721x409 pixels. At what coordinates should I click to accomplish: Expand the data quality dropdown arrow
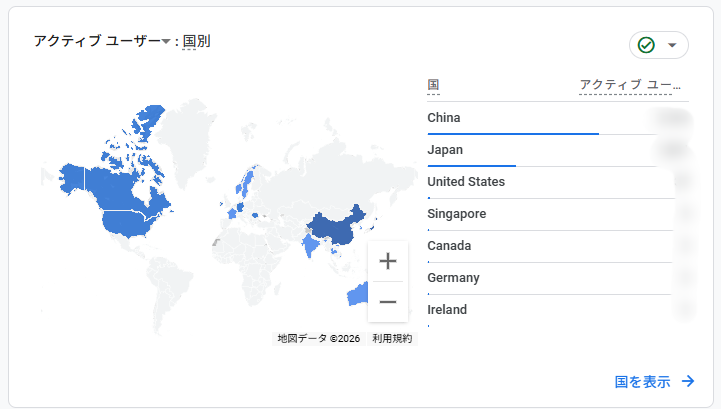pyautogui.click(x=672, y=45)
